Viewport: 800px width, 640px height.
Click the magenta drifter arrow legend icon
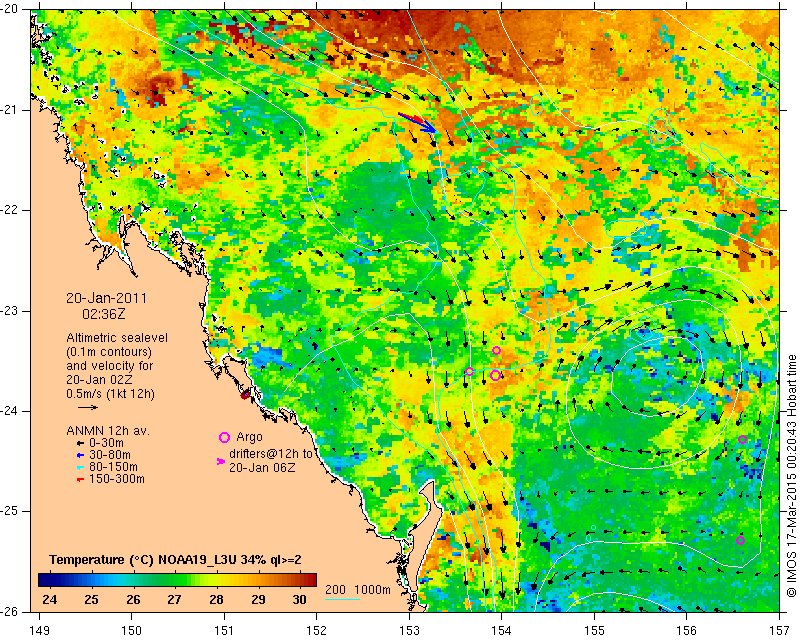[220, 461]
